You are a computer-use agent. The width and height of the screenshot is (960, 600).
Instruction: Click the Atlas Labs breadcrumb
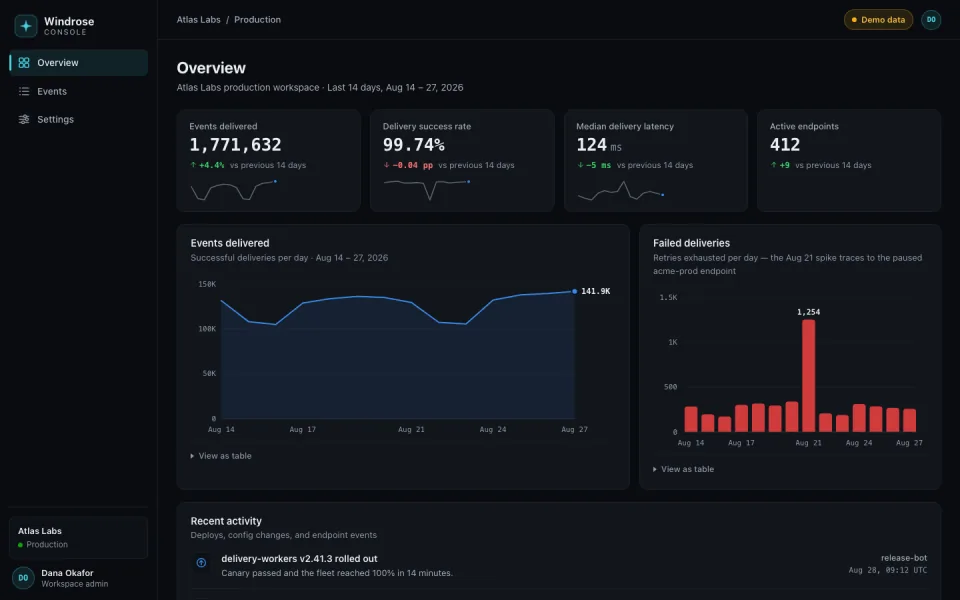198,20
